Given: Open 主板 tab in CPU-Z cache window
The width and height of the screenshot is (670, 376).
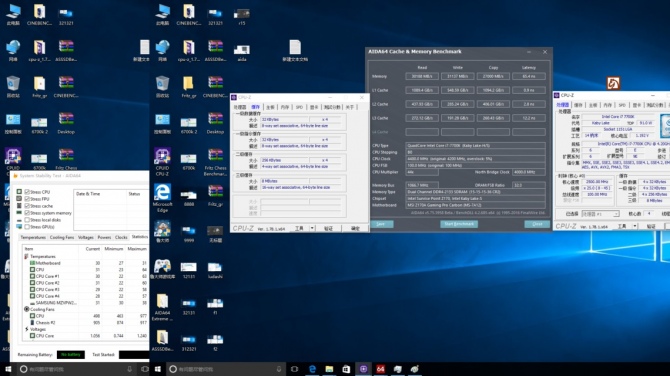Looking at the screenshot, I should (270, 107).
